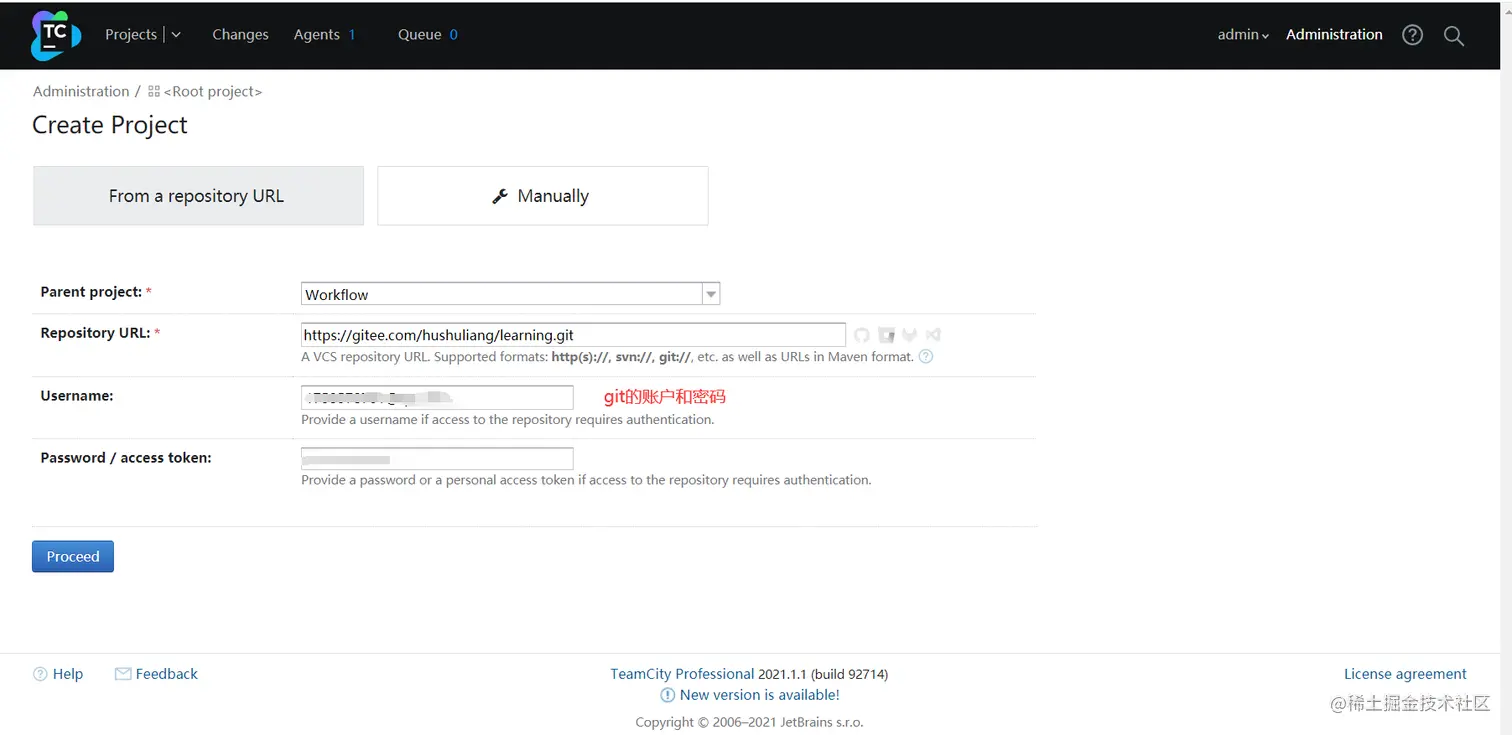Select the From a repository URL tab
This screenshot has width=1512, height=735.
pyautogui.click(x=198, y=196)
